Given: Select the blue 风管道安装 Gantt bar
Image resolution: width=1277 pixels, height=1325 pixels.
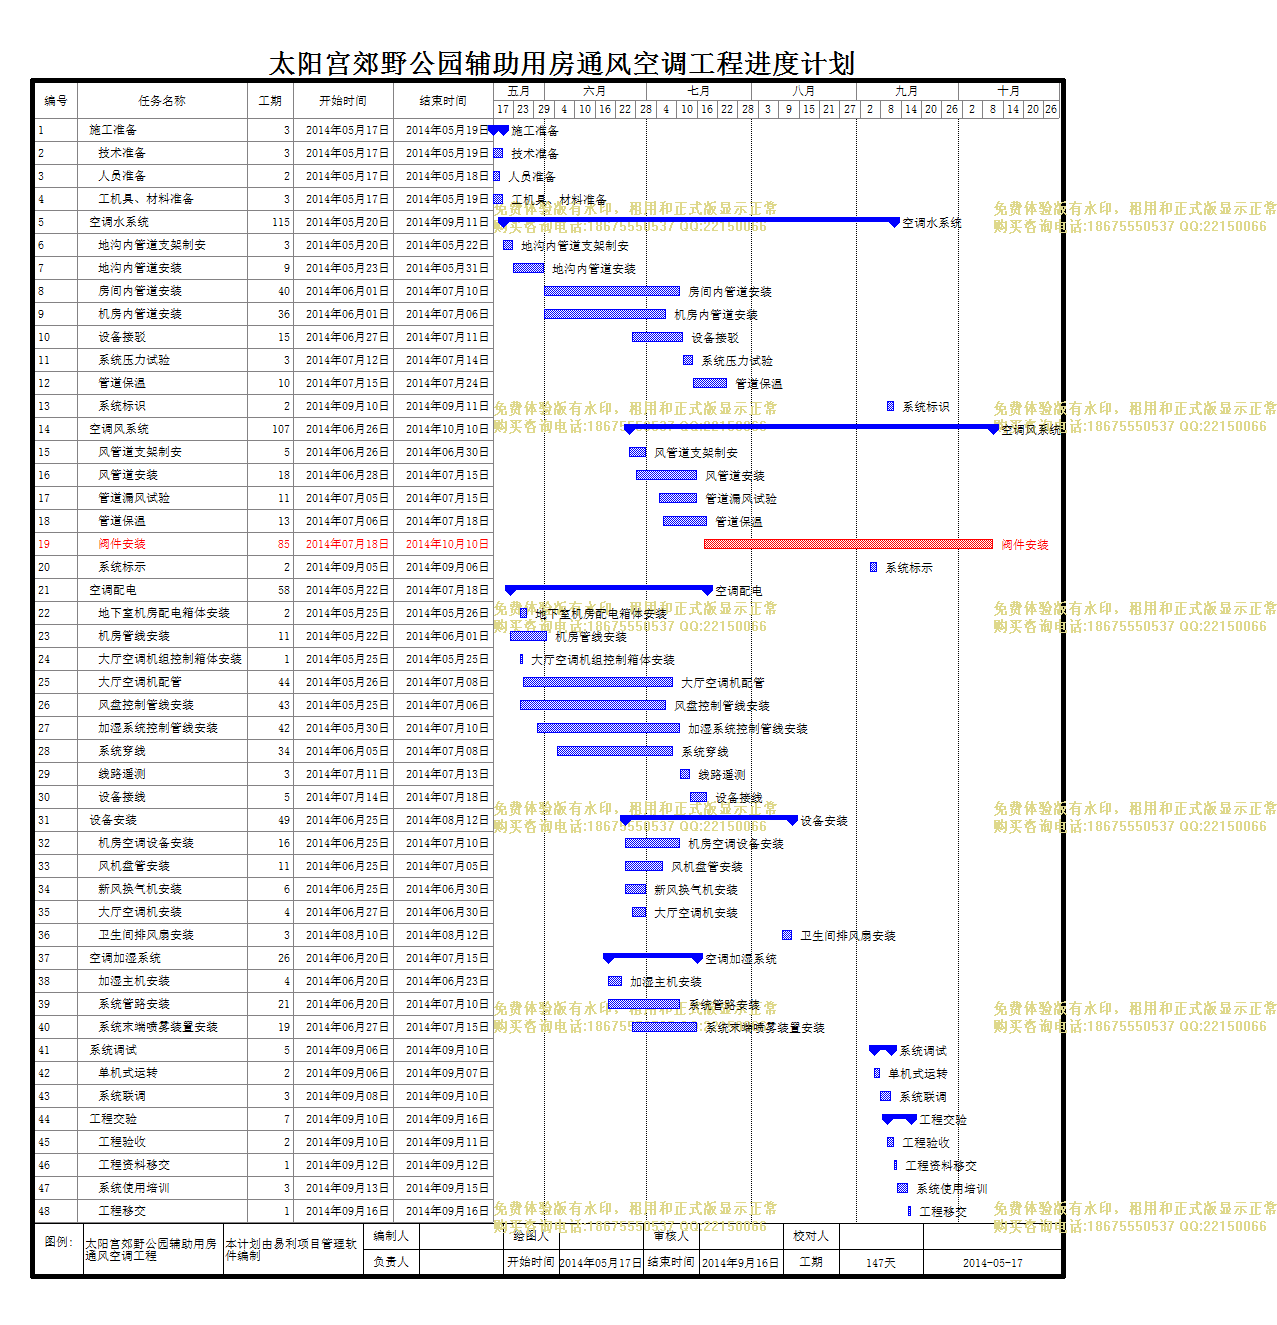Looking at the screenshot, I should [x=666, y=475].
